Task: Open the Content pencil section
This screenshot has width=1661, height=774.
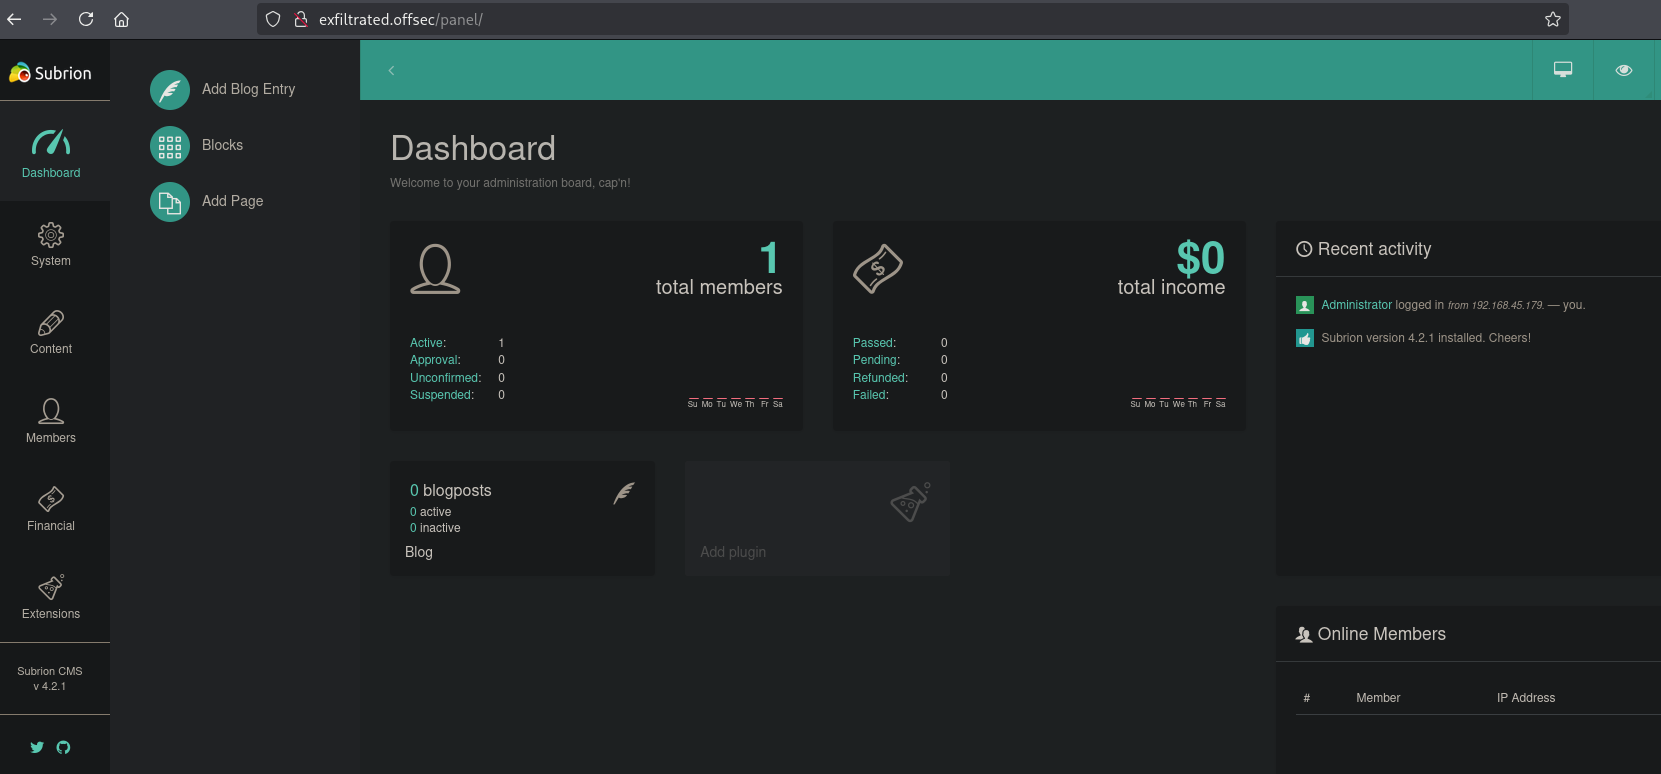Action: point(51,333)
